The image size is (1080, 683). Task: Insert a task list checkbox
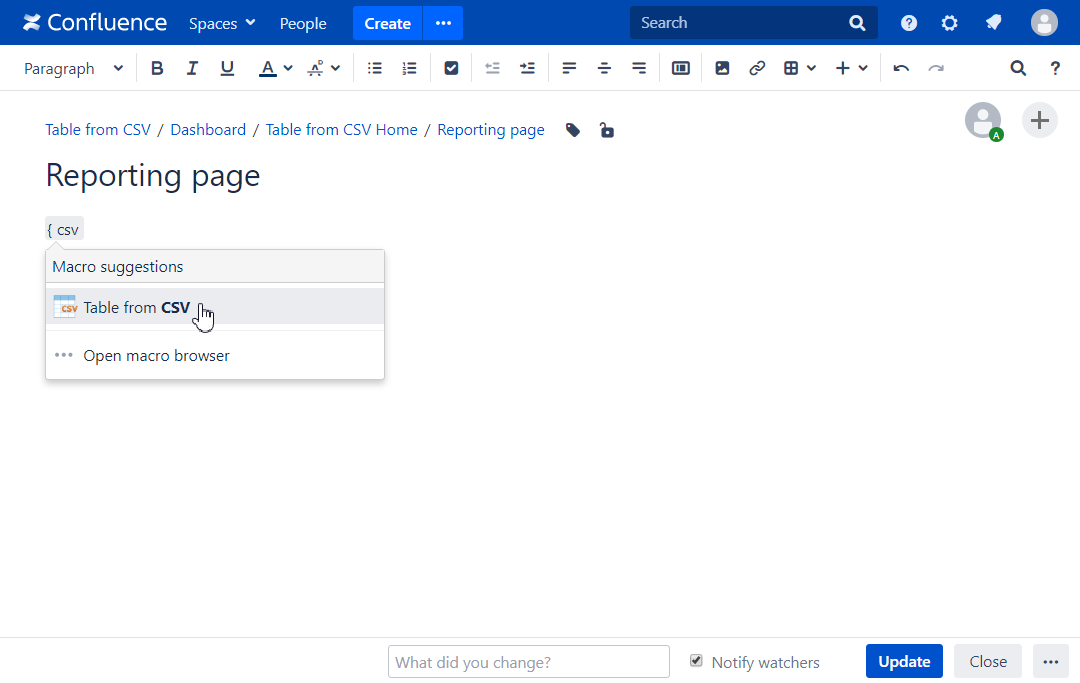coord(451,68)
